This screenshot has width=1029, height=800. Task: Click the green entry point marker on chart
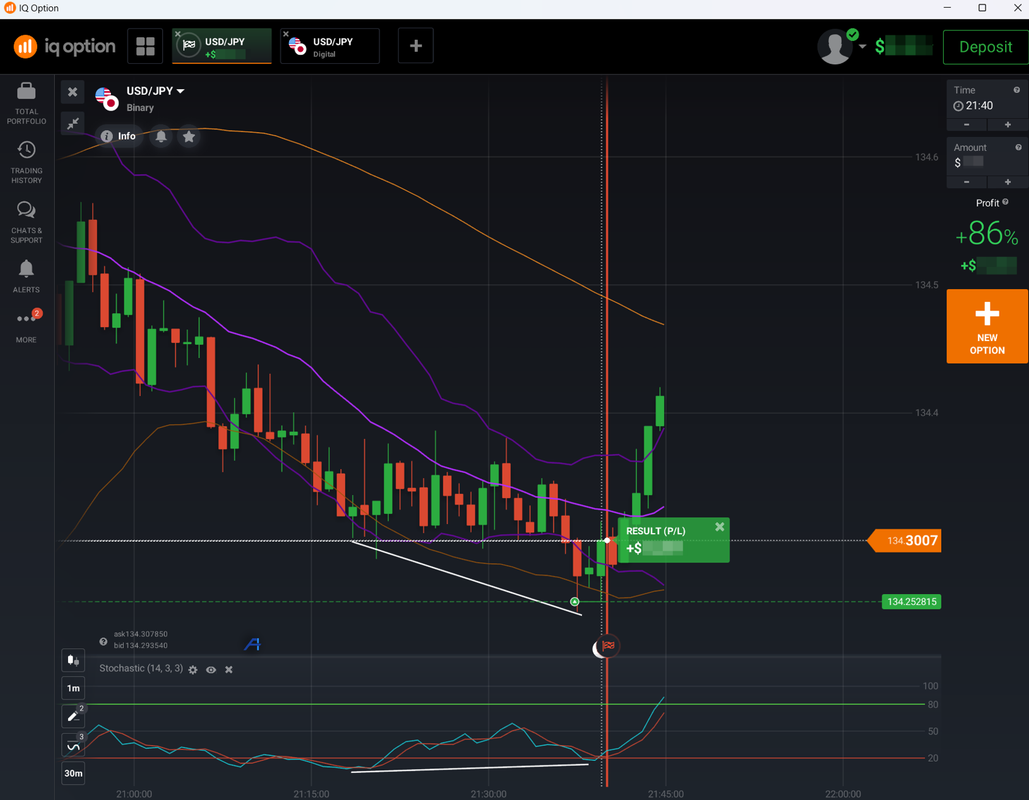point(575,602)
